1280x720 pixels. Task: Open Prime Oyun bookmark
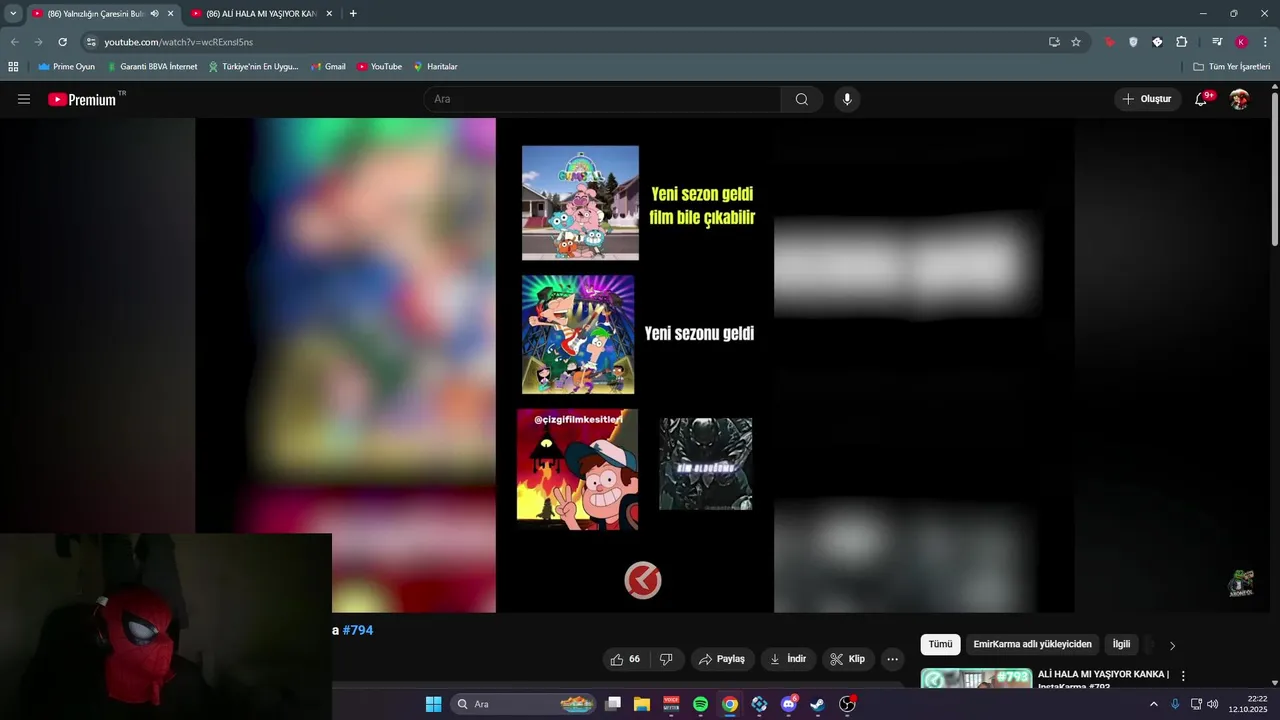(x=67, y=66)
